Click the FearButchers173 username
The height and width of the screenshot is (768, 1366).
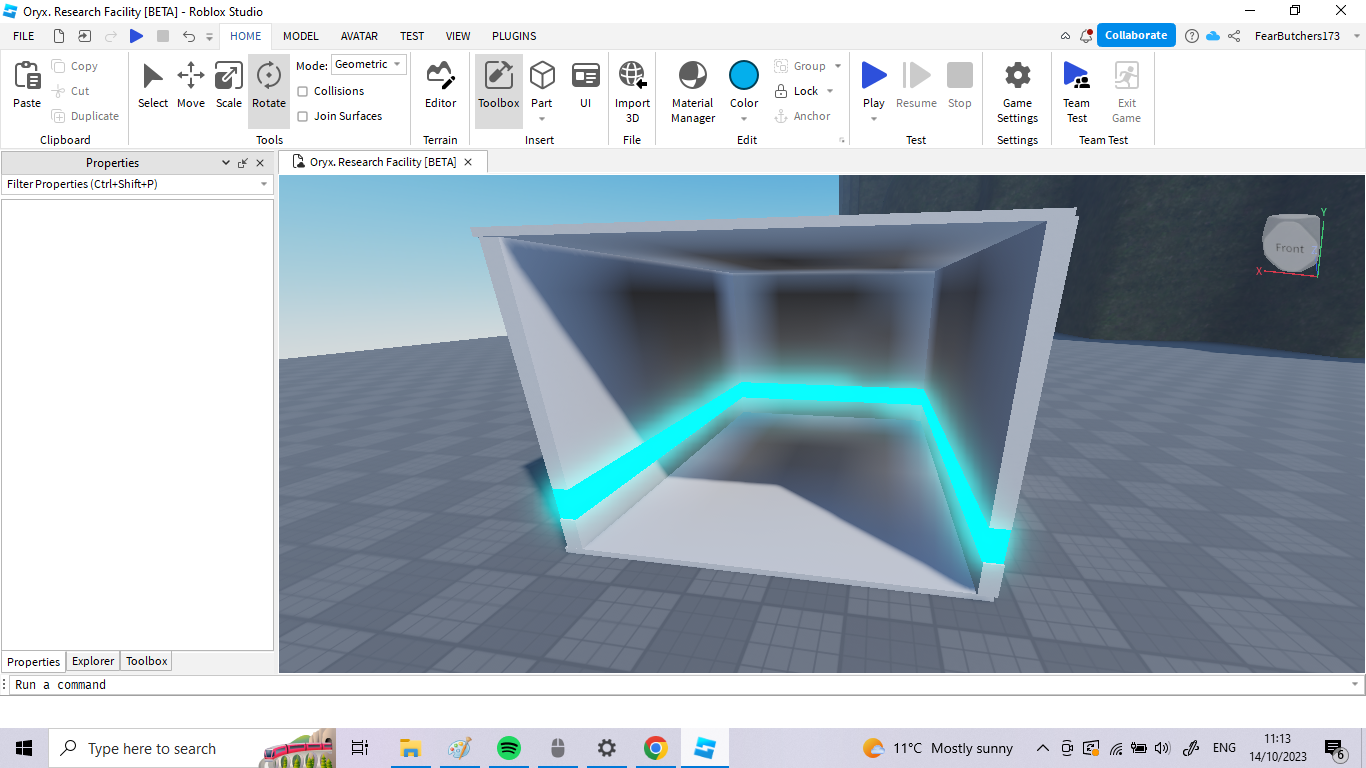pos(1297,36)
